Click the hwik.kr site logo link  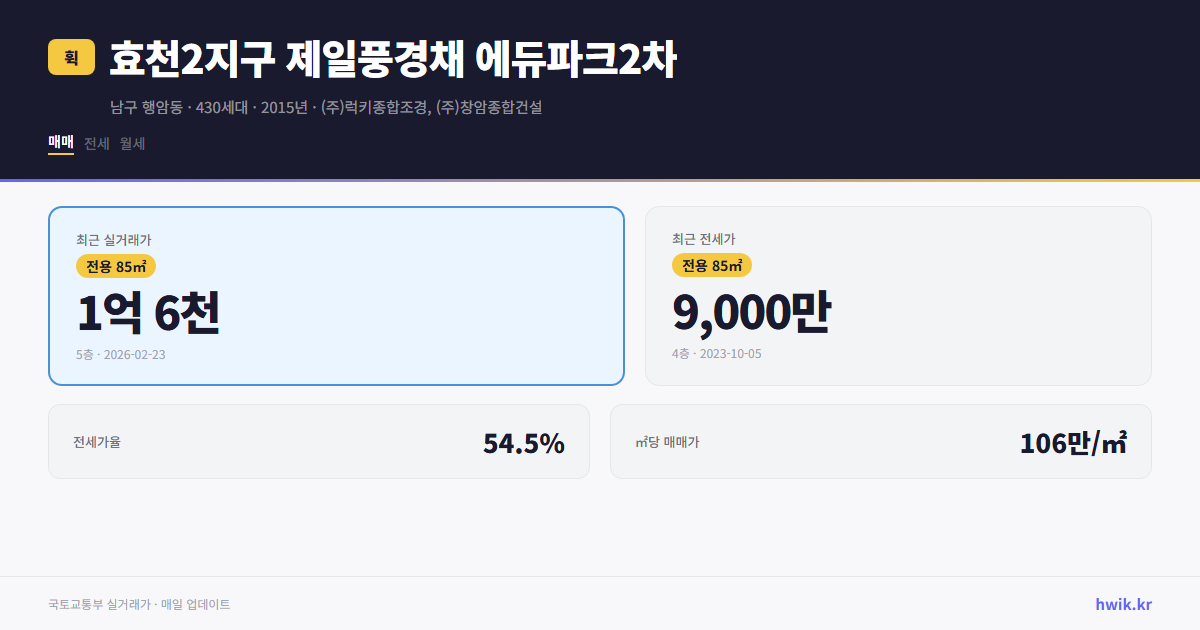1122,603
